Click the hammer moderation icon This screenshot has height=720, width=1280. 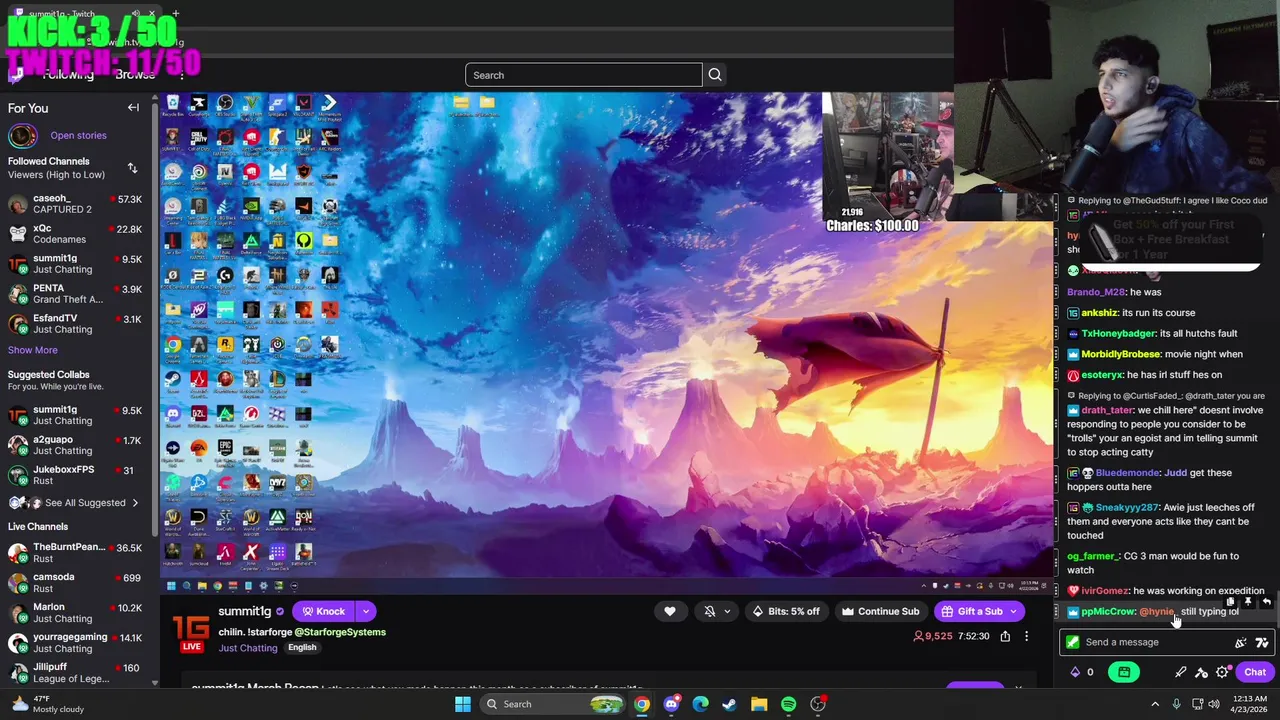1201,673
